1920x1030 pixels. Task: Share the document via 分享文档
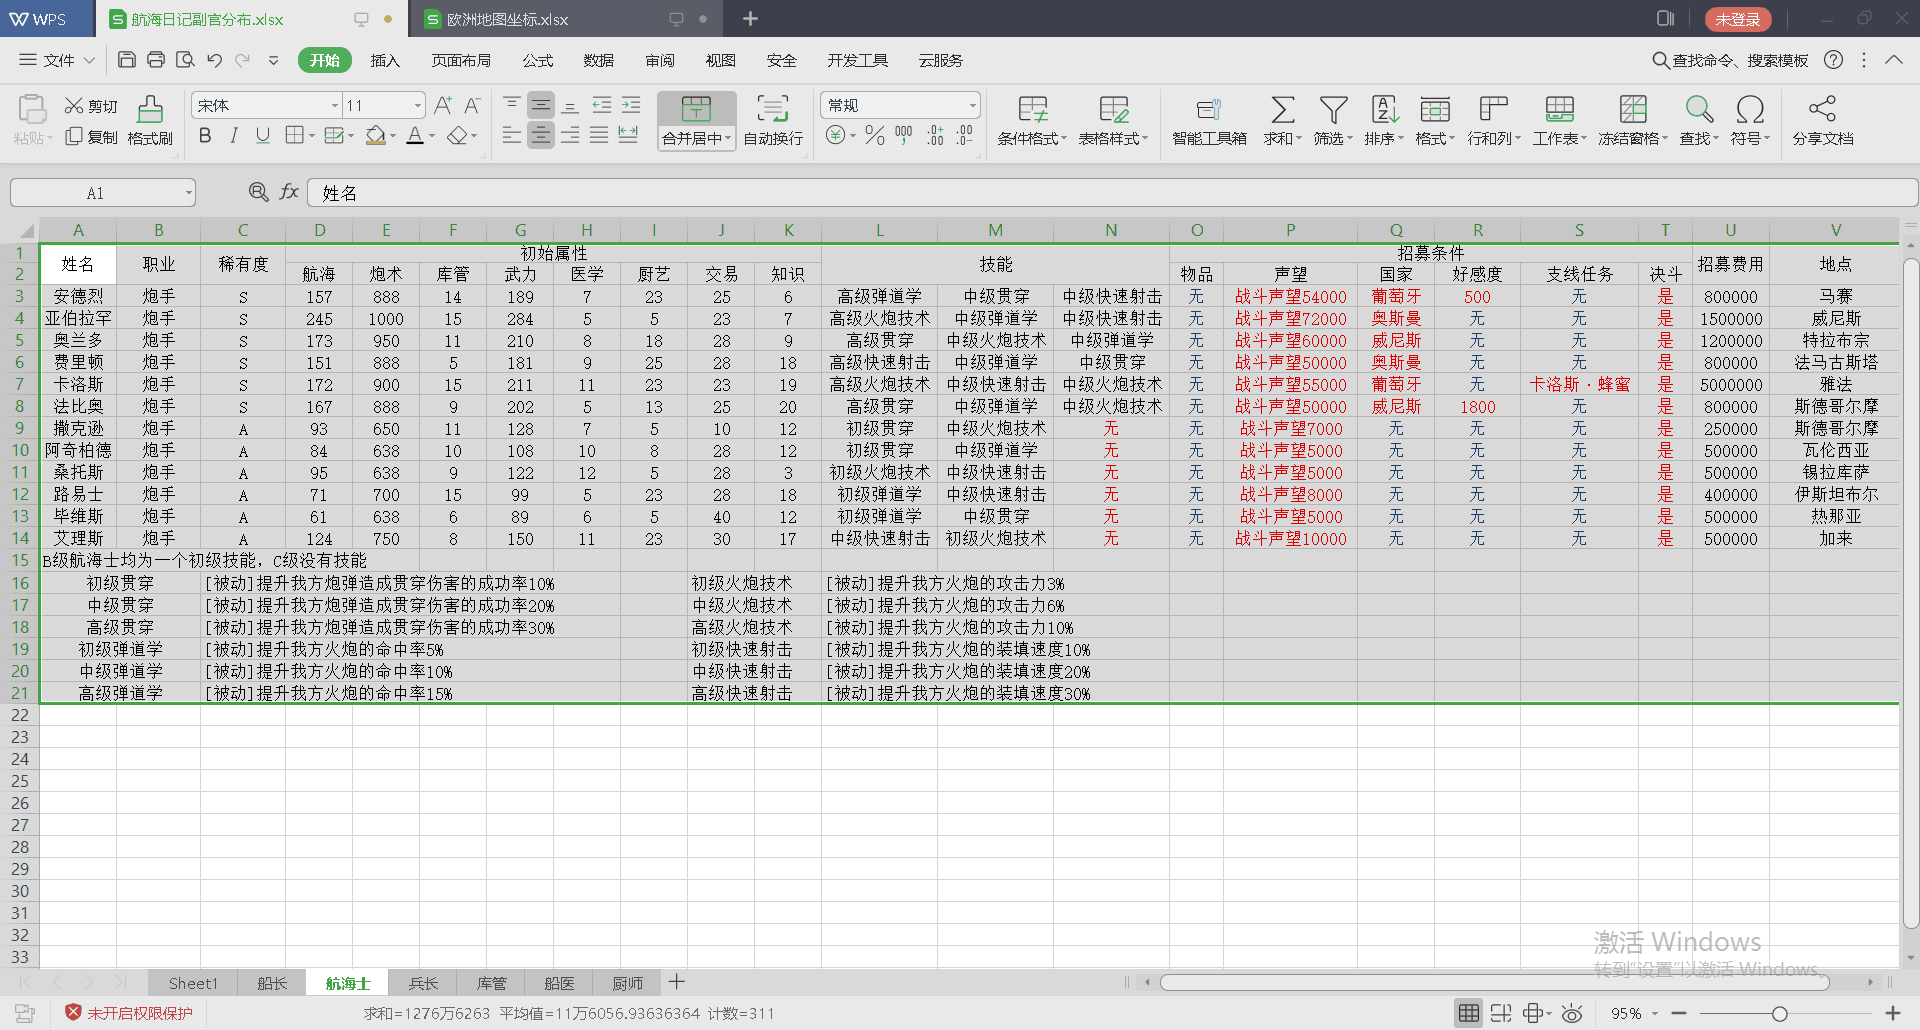pyautogui.click(x=1822, y=121)
